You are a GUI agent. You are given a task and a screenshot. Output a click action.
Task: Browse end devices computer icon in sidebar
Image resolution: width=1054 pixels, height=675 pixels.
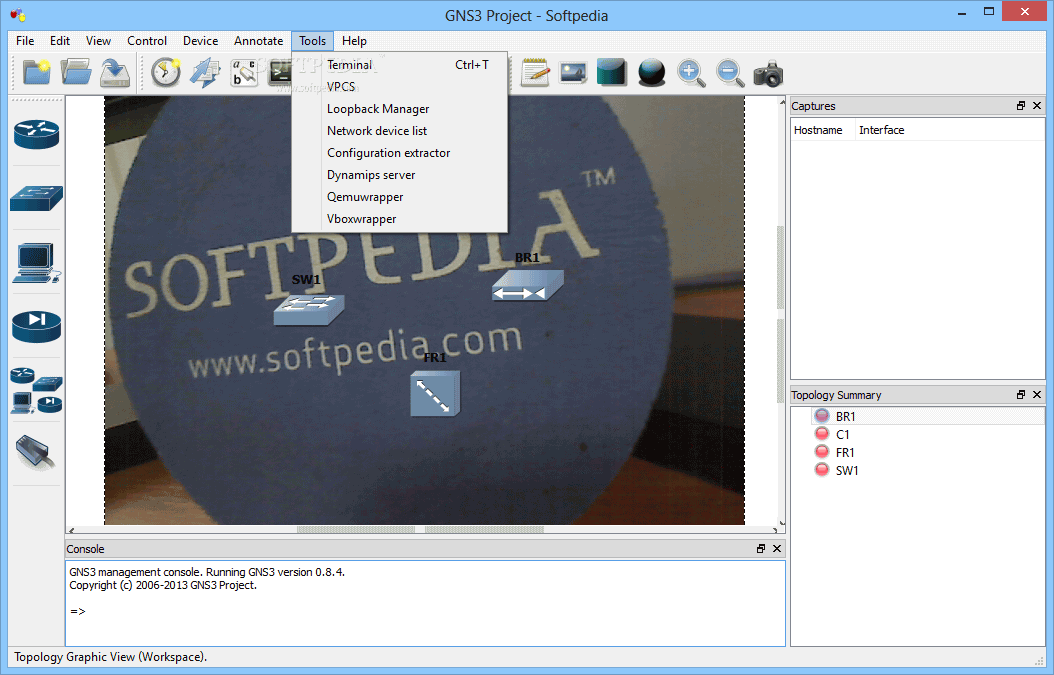tap(36, 263)
